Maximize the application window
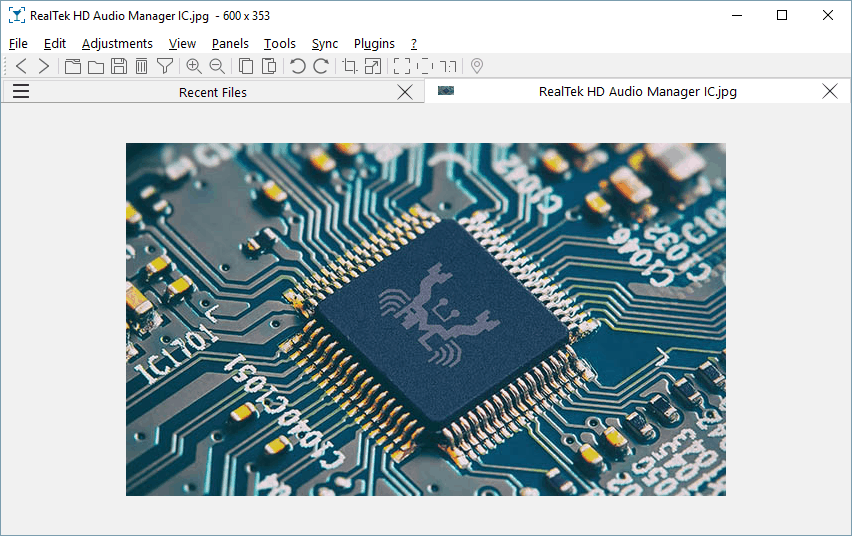 point(782,15)
